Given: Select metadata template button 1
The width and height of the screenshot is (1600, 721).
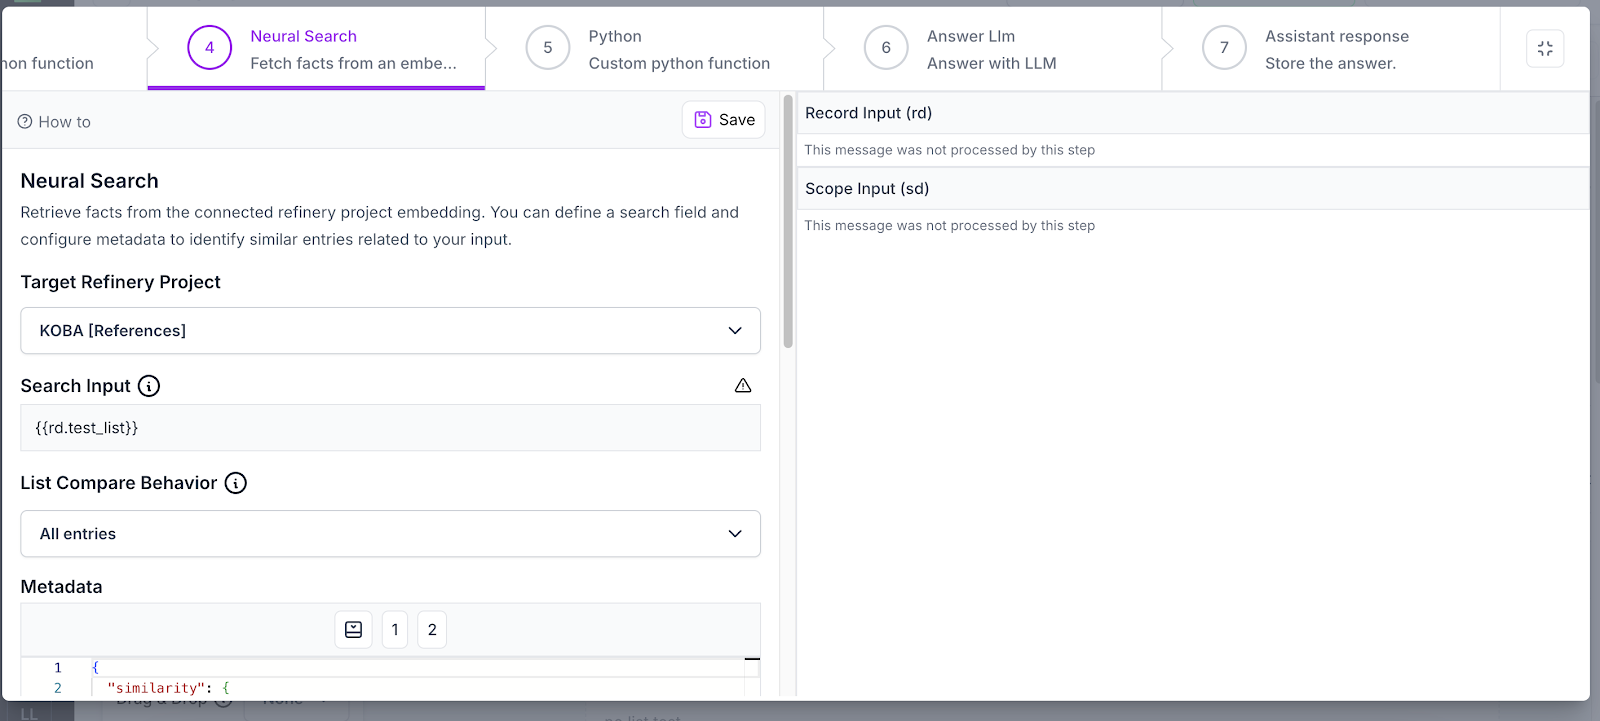Looking at the screenshot, I should [395, 630].
